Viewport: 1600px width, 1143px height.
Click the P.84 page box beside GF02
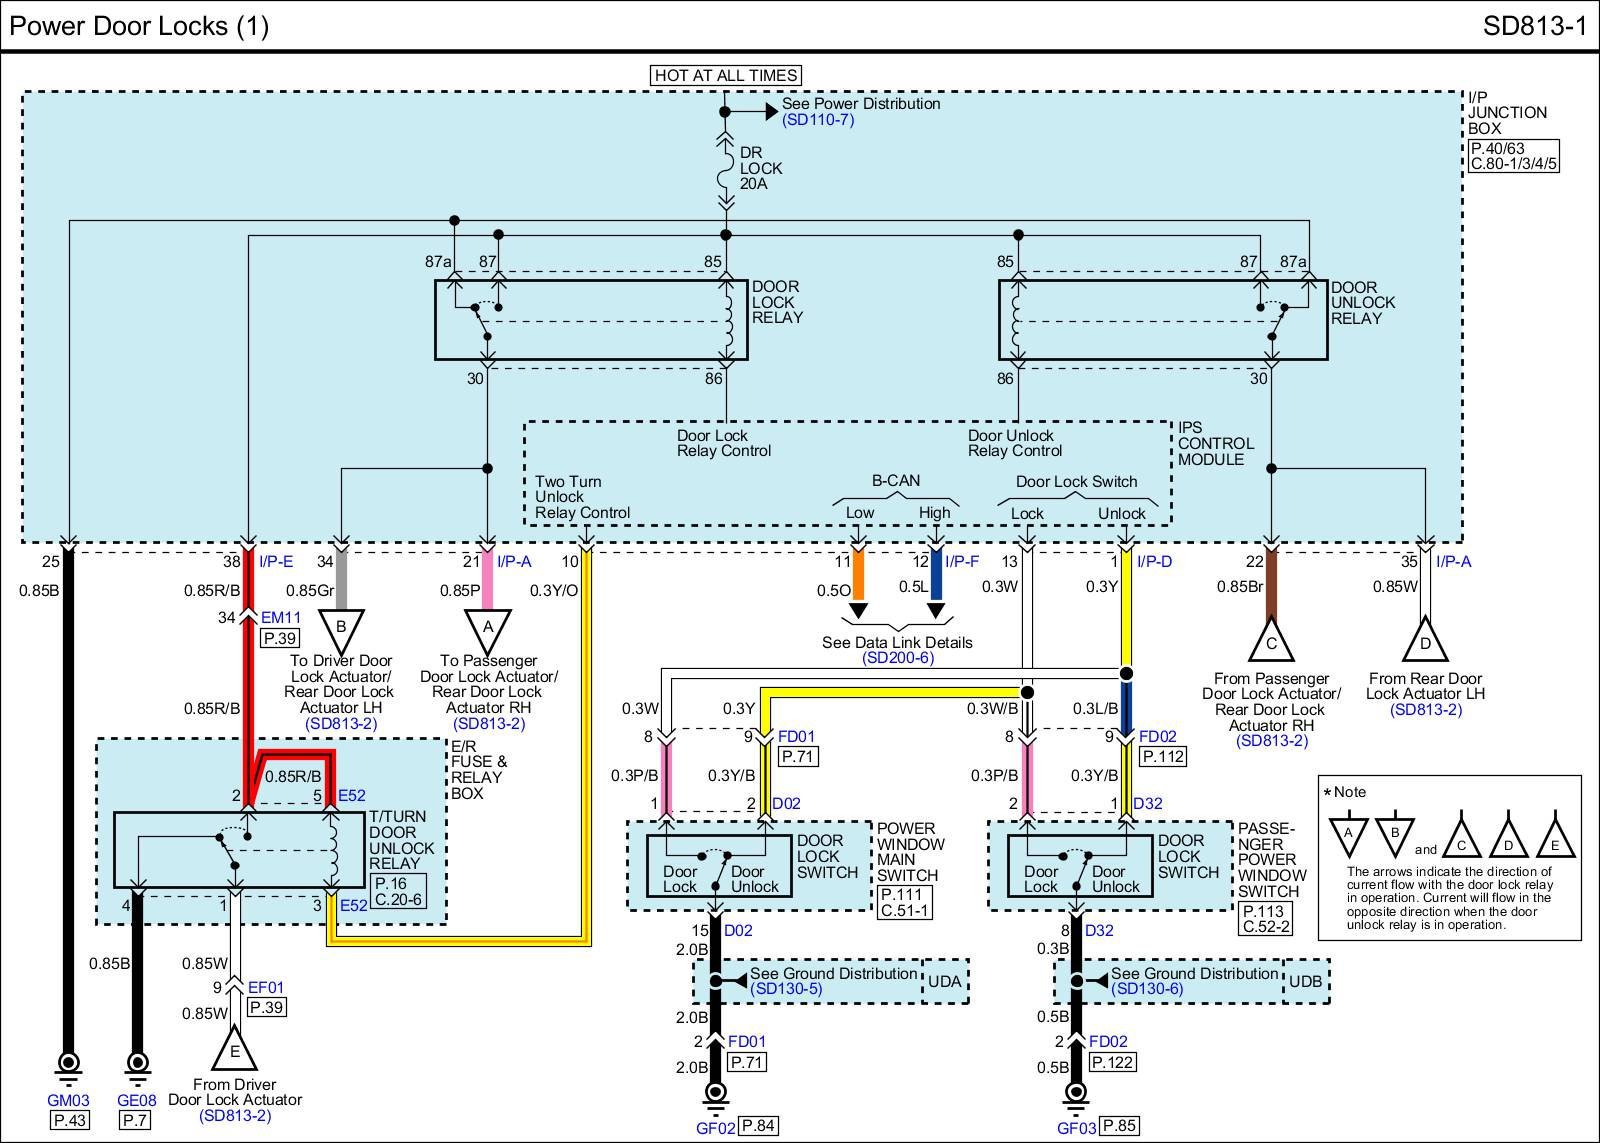[759, 1126]
